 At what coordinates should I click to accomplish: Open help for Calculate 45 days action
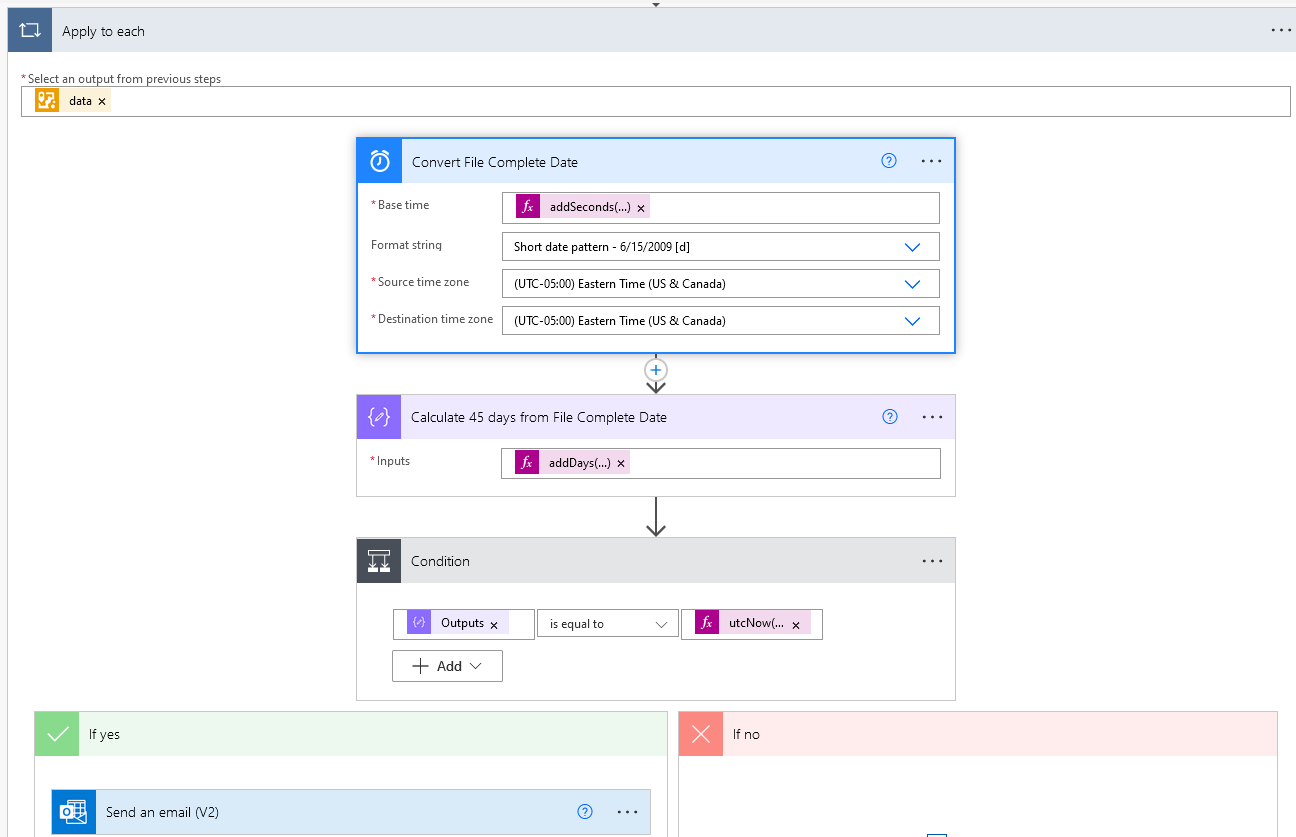point(890,417)
